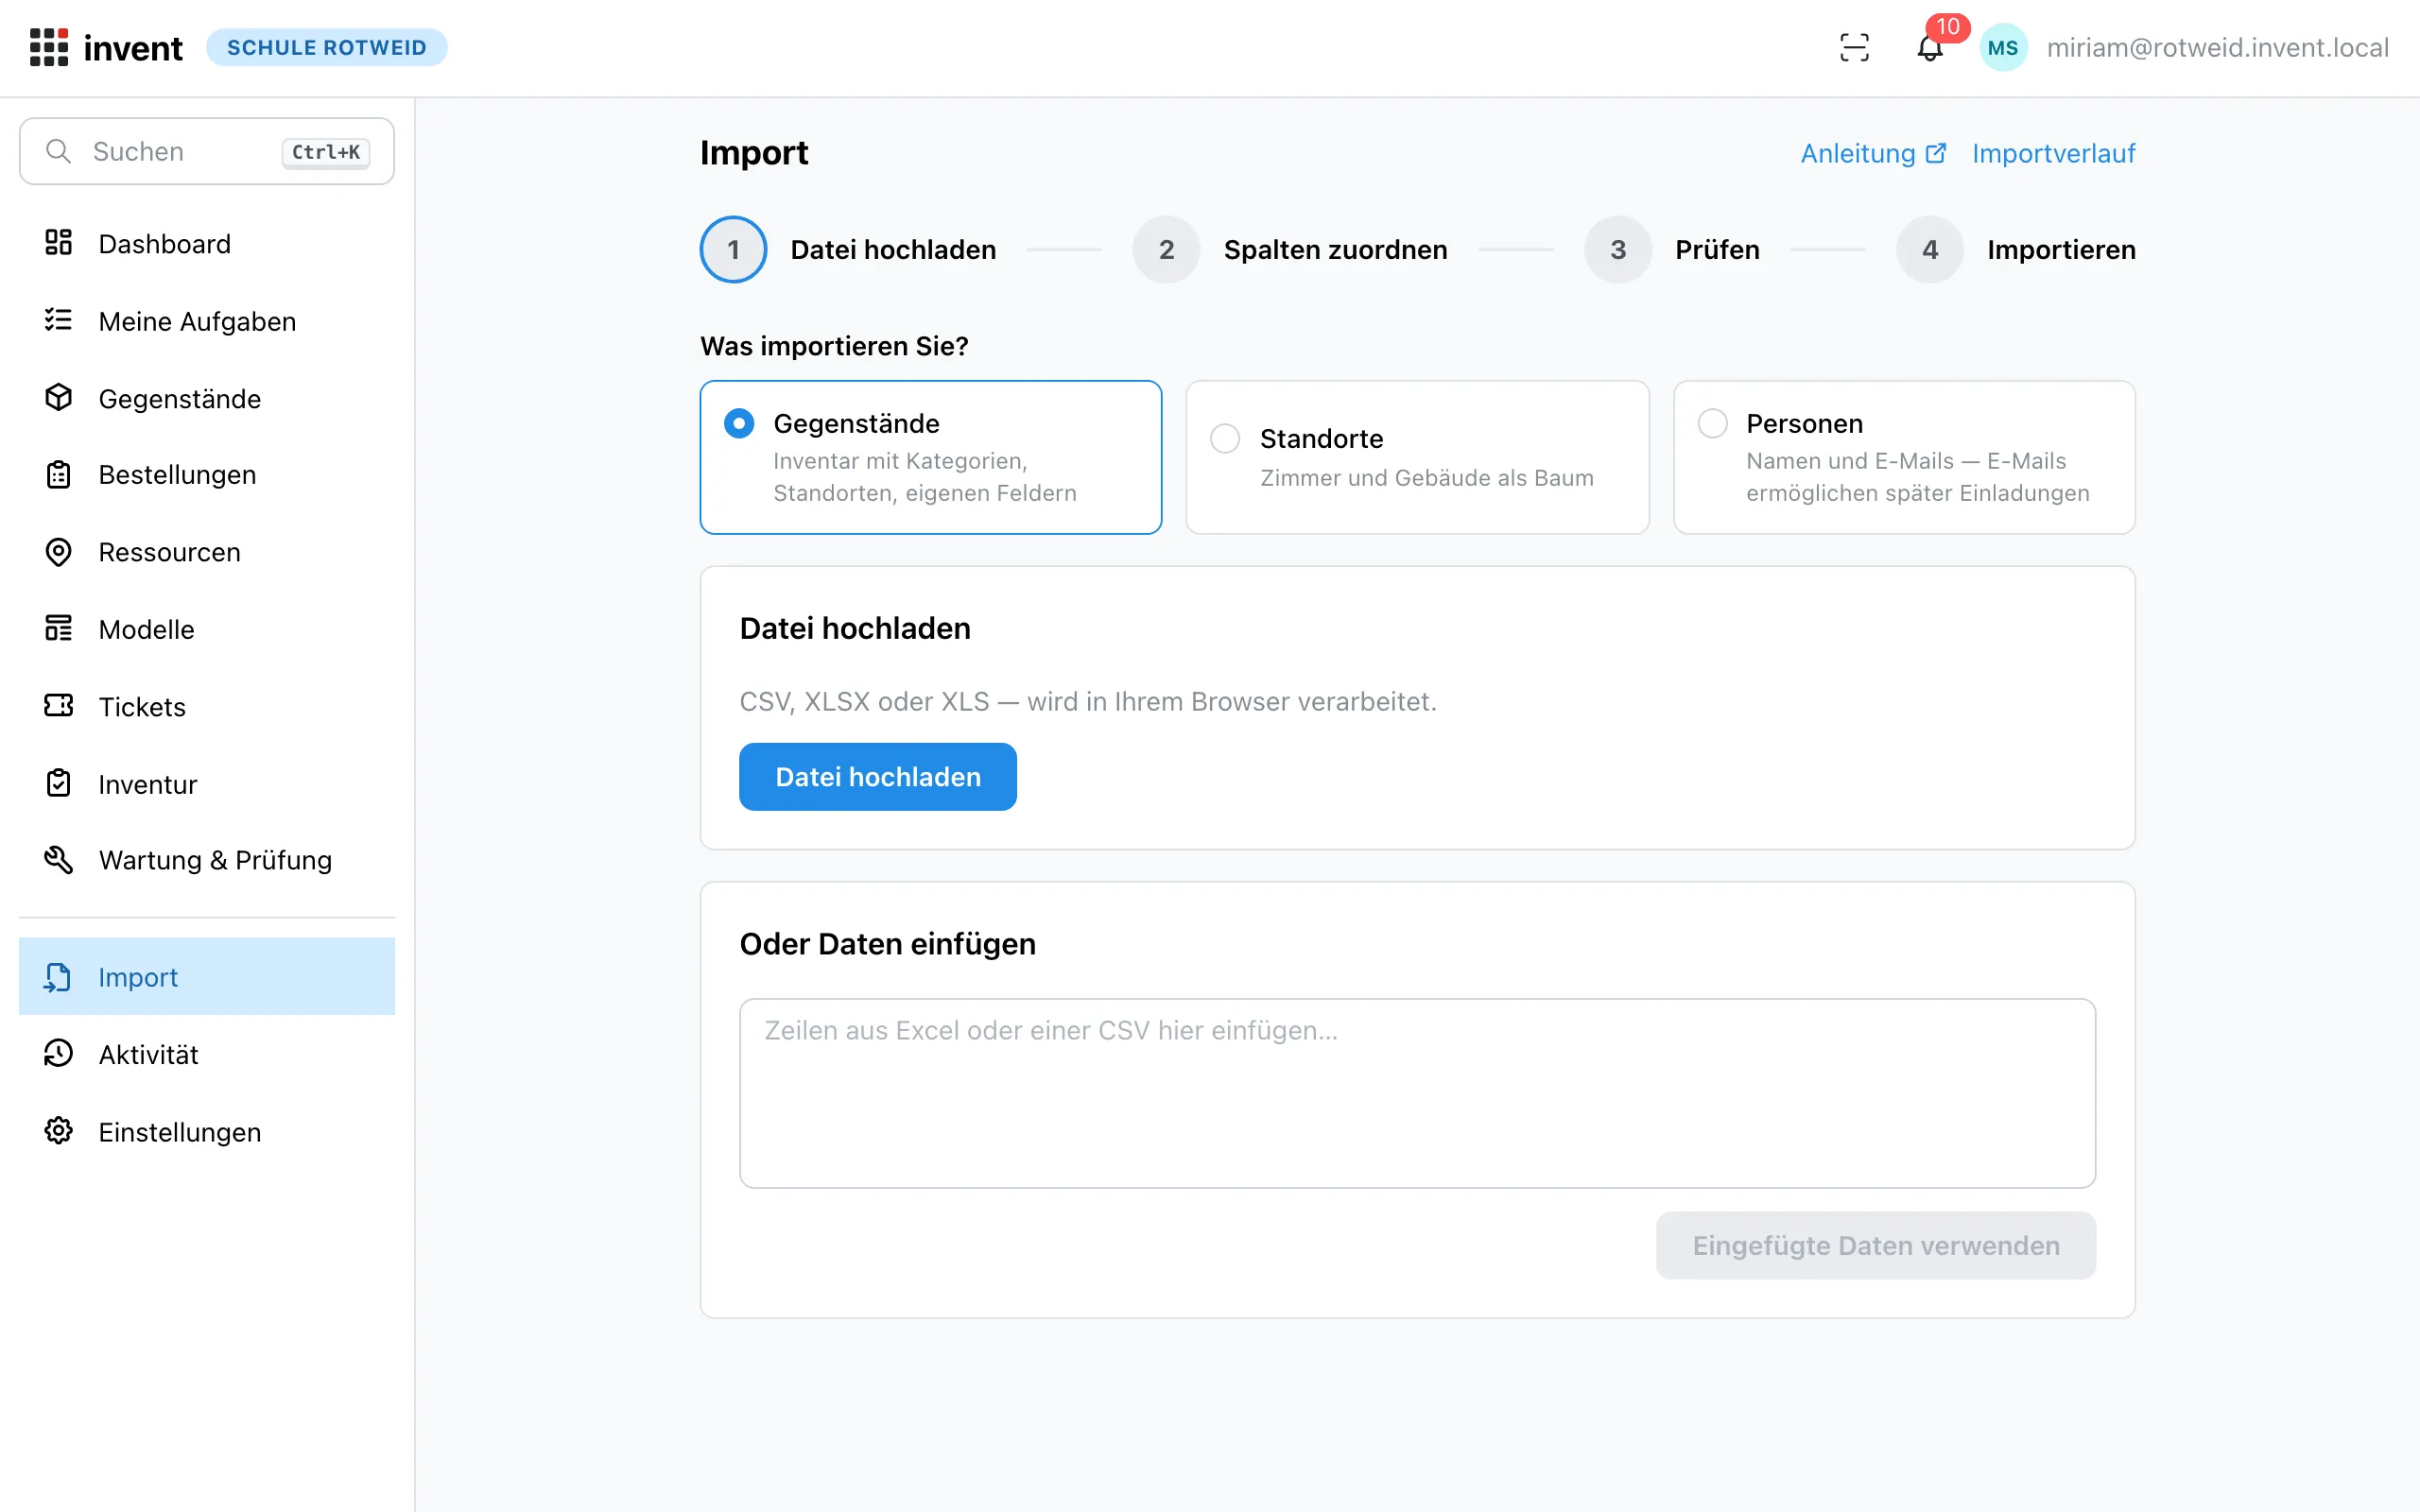Go to Meine Aufgaben
Viewport: 2420px width, 1512px height.
click(x=207, y=321)
